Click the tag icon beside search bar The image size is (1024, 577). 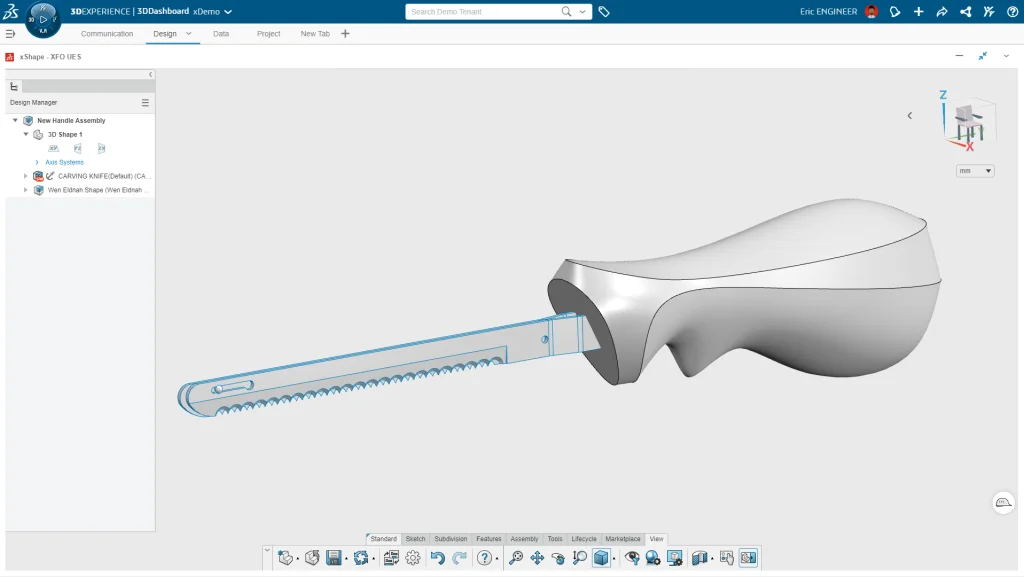(604, 12)
